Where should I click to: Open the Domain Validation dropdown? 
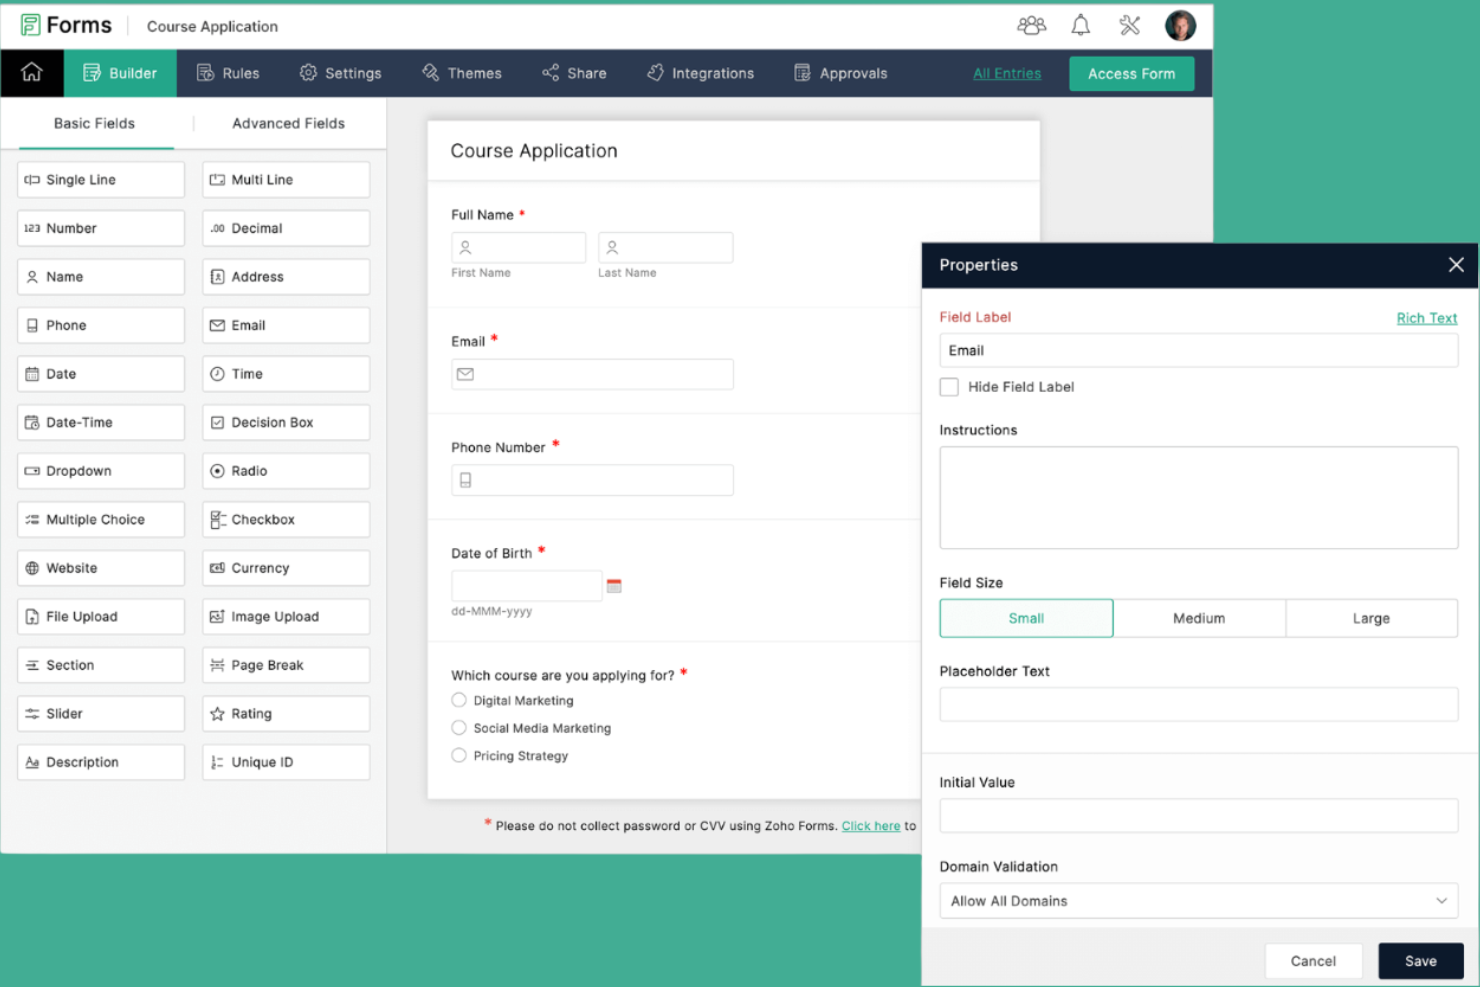point(1199,901)
